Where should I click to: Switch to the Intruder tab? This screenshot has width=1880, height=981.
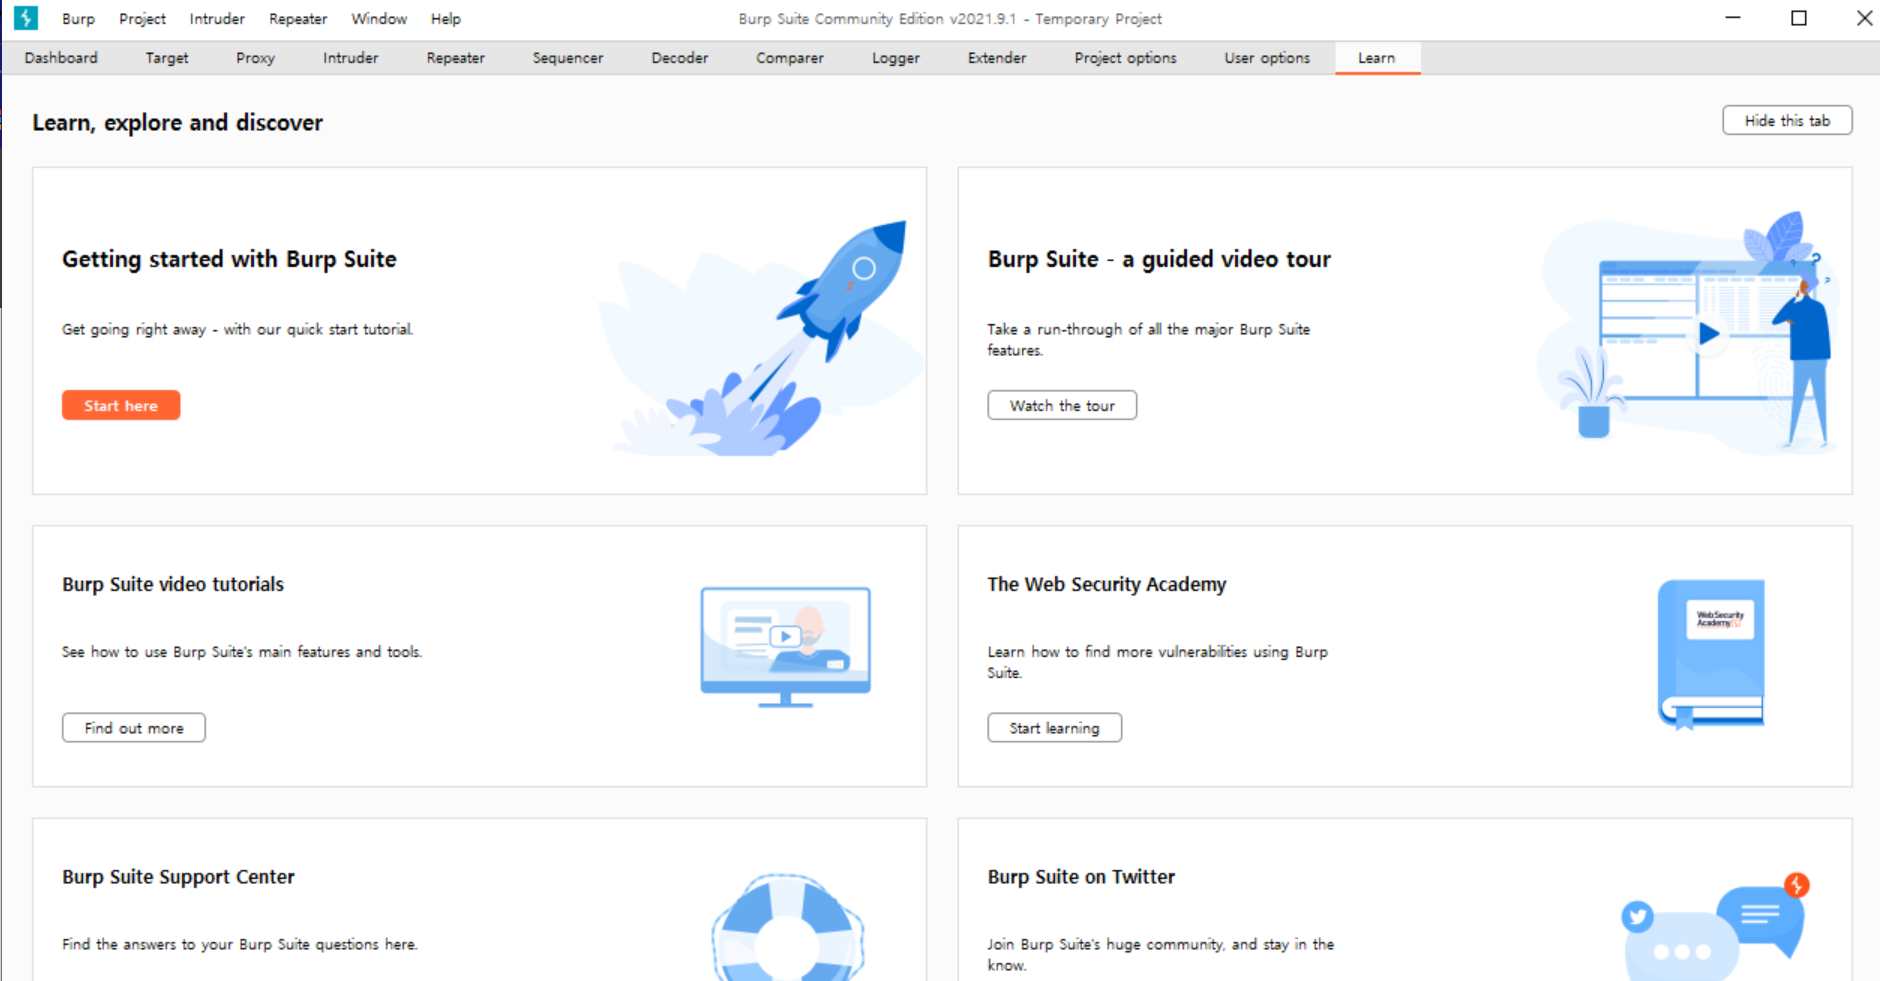point(350,58)
